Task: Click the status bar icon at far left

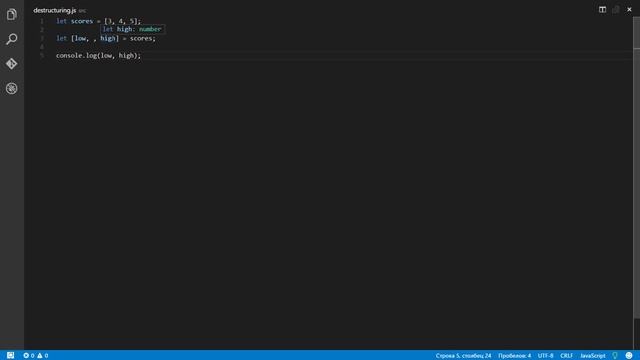Action: click(x=10, y=356)
